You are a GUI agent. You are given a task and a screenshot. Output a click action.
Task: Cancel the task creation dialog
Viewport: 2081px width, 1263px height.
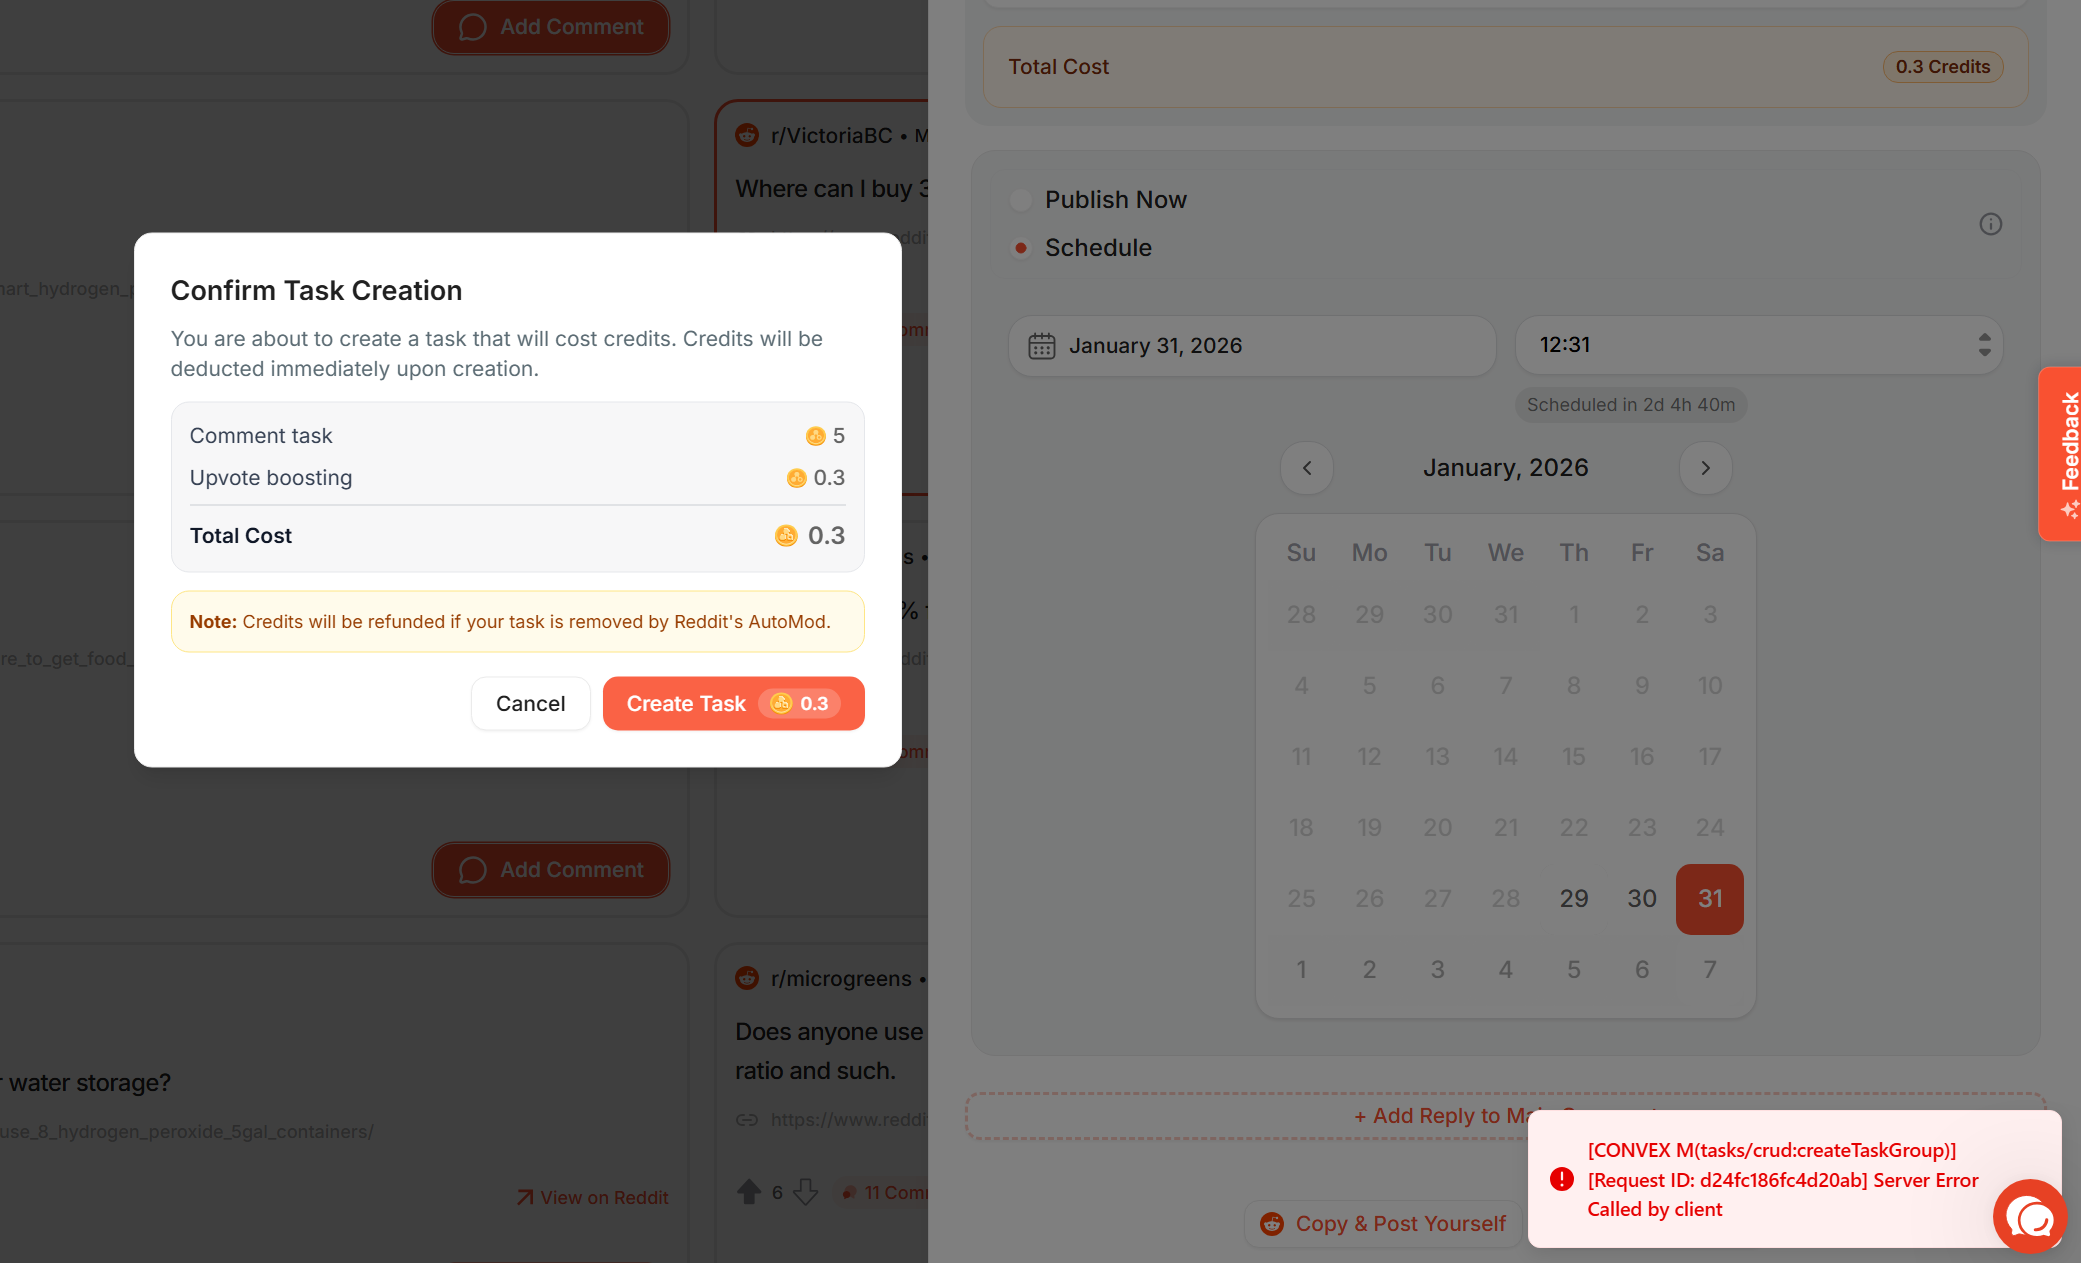[x=530, y=704]
